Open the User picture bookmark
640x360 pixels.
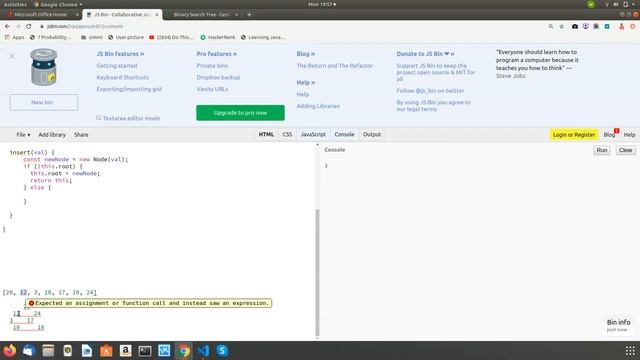click(x=126, y=37)
